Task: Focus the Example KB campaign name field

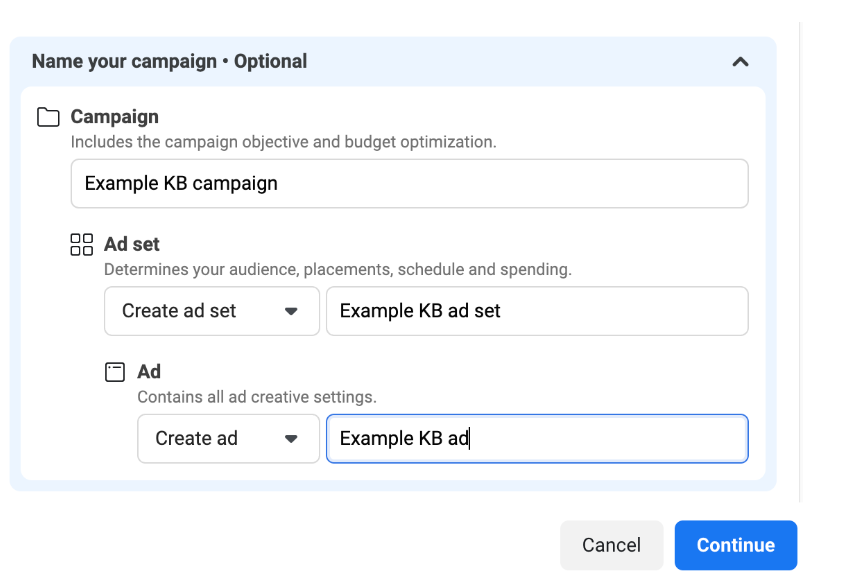Action: click(x=410, y=183)
